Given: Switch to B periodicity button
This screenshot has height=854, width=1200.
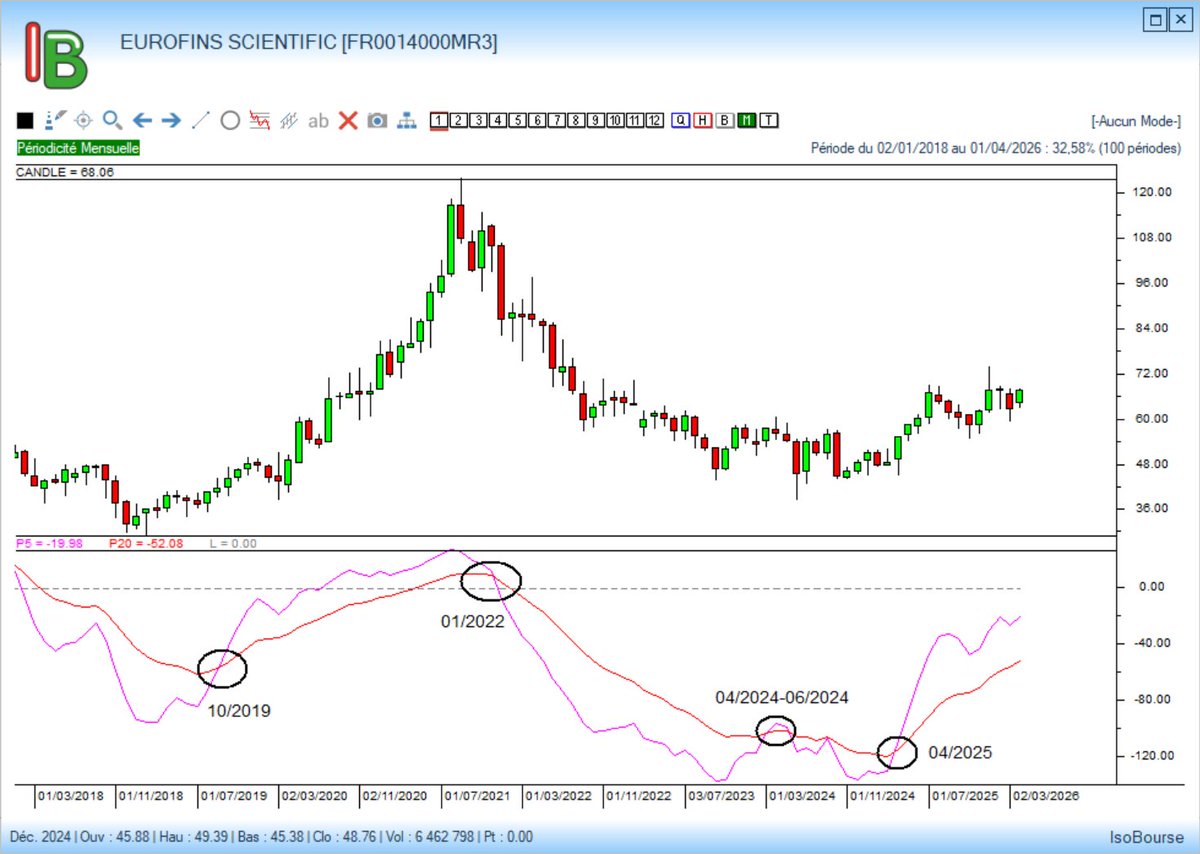Looking at the screenshot, I should click(725, 121).
